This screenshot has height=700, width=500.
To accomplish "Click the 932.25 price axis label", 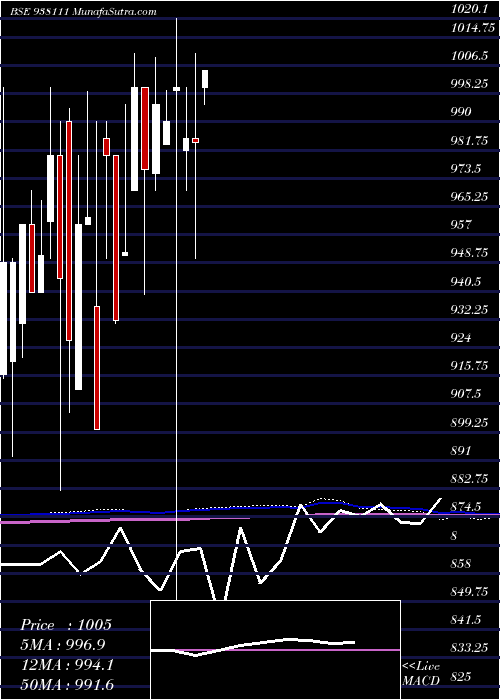I will 469,309.
